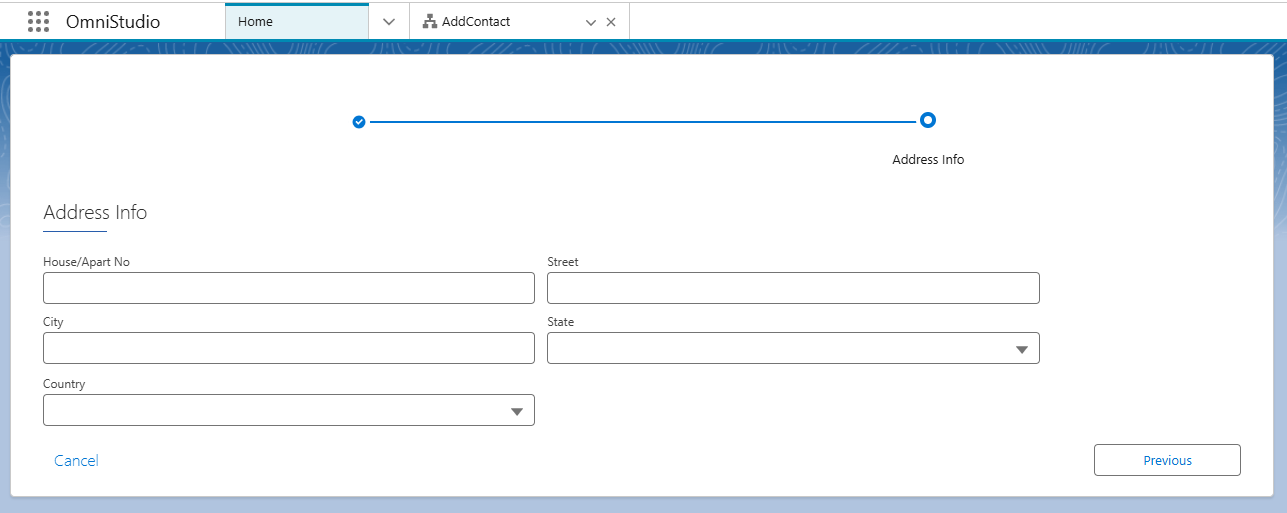Open the App Launcher grid icon
This screenshot has height=513, width=1287.
click(38, 22)
